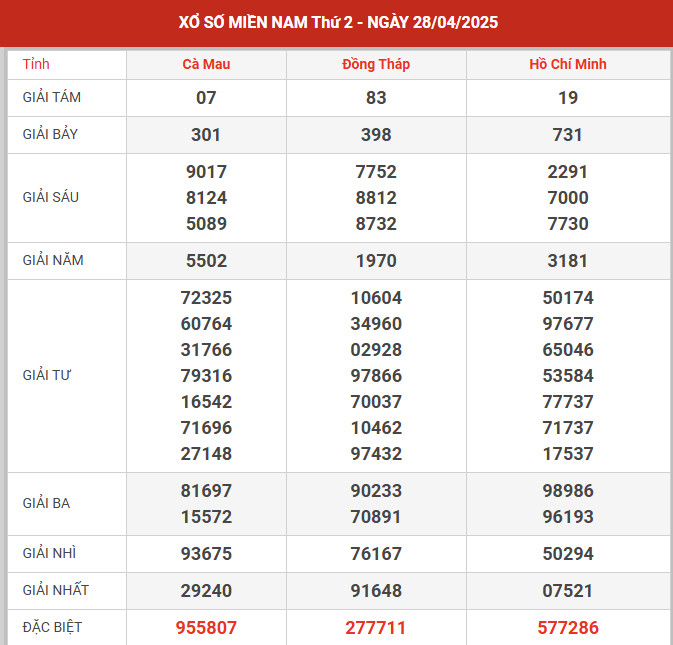This screenshot has width=673, height=645.
Task: Click fourth prize number 02928
Action: tap(376, 350)
